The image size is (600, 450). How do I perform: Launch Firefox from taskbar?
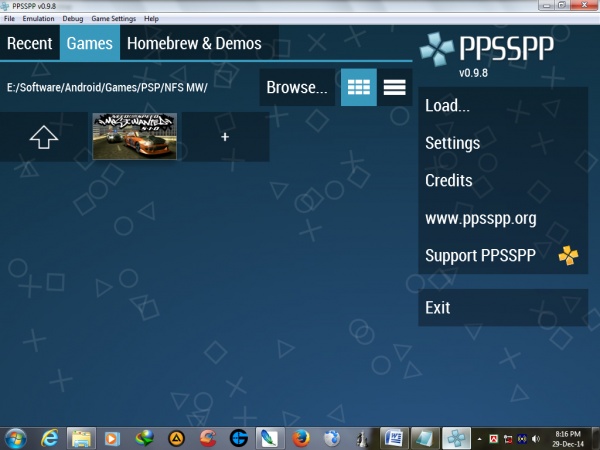[x=301, y=439]
